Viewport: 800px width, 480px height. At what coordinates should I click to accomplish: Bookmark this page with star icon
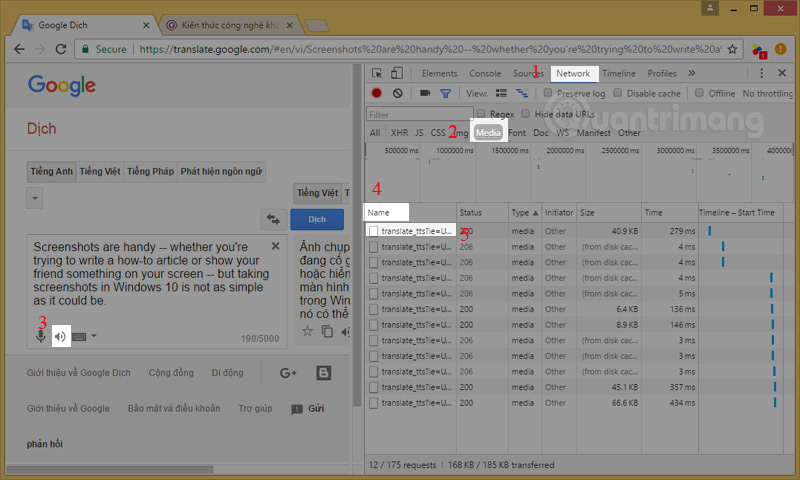click(732, 49)
